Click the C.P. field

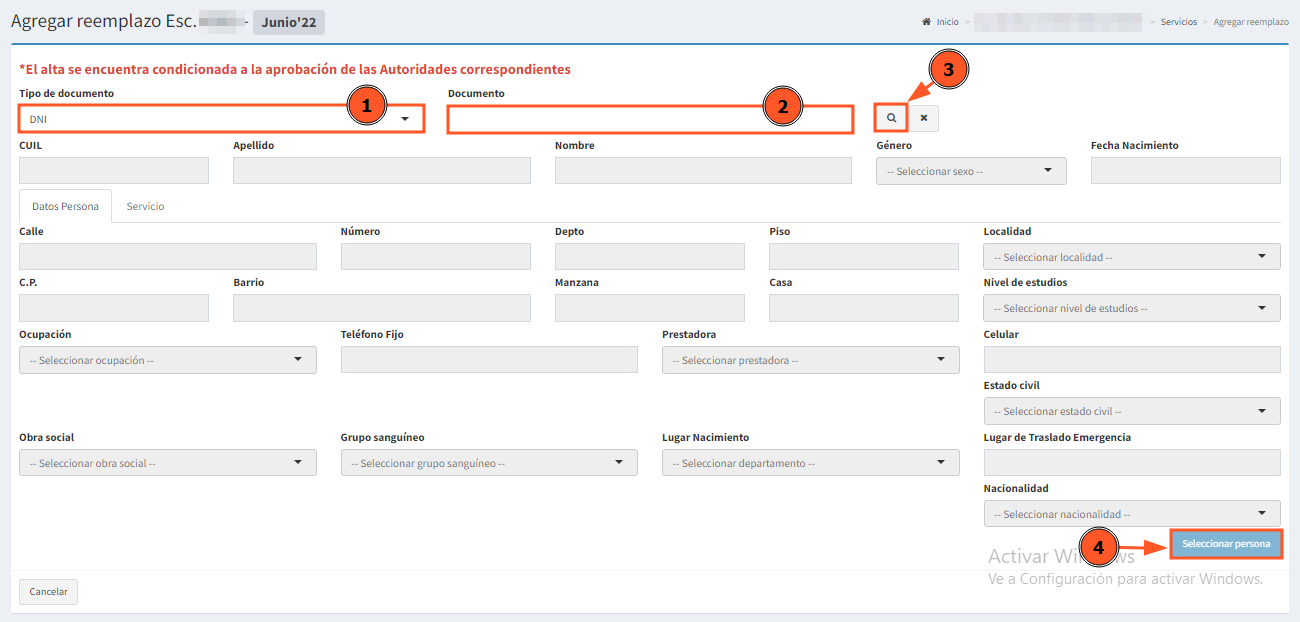[x=114, y=308]
